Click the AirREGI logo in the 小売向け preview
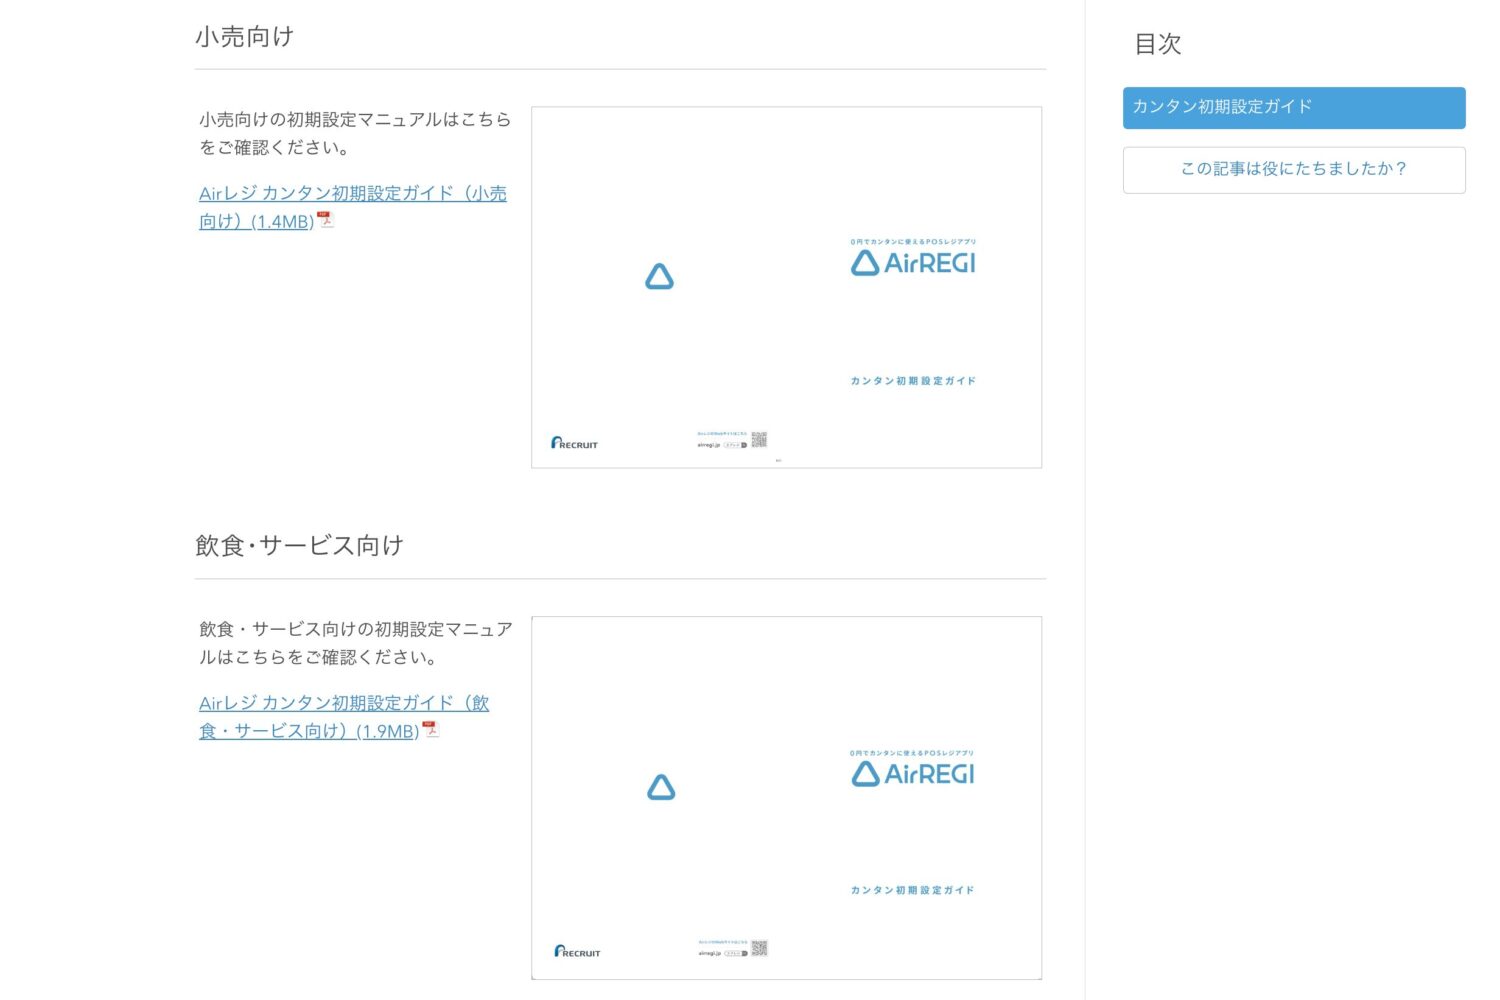The width and height of the screenshot is (1500, 1000). 913,263
